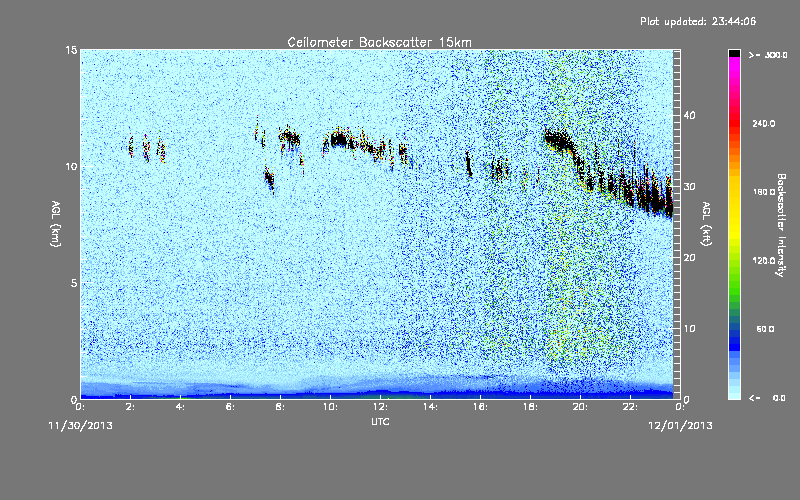Click the cloud band near 10 UTC at 11 km

point(339,139)
